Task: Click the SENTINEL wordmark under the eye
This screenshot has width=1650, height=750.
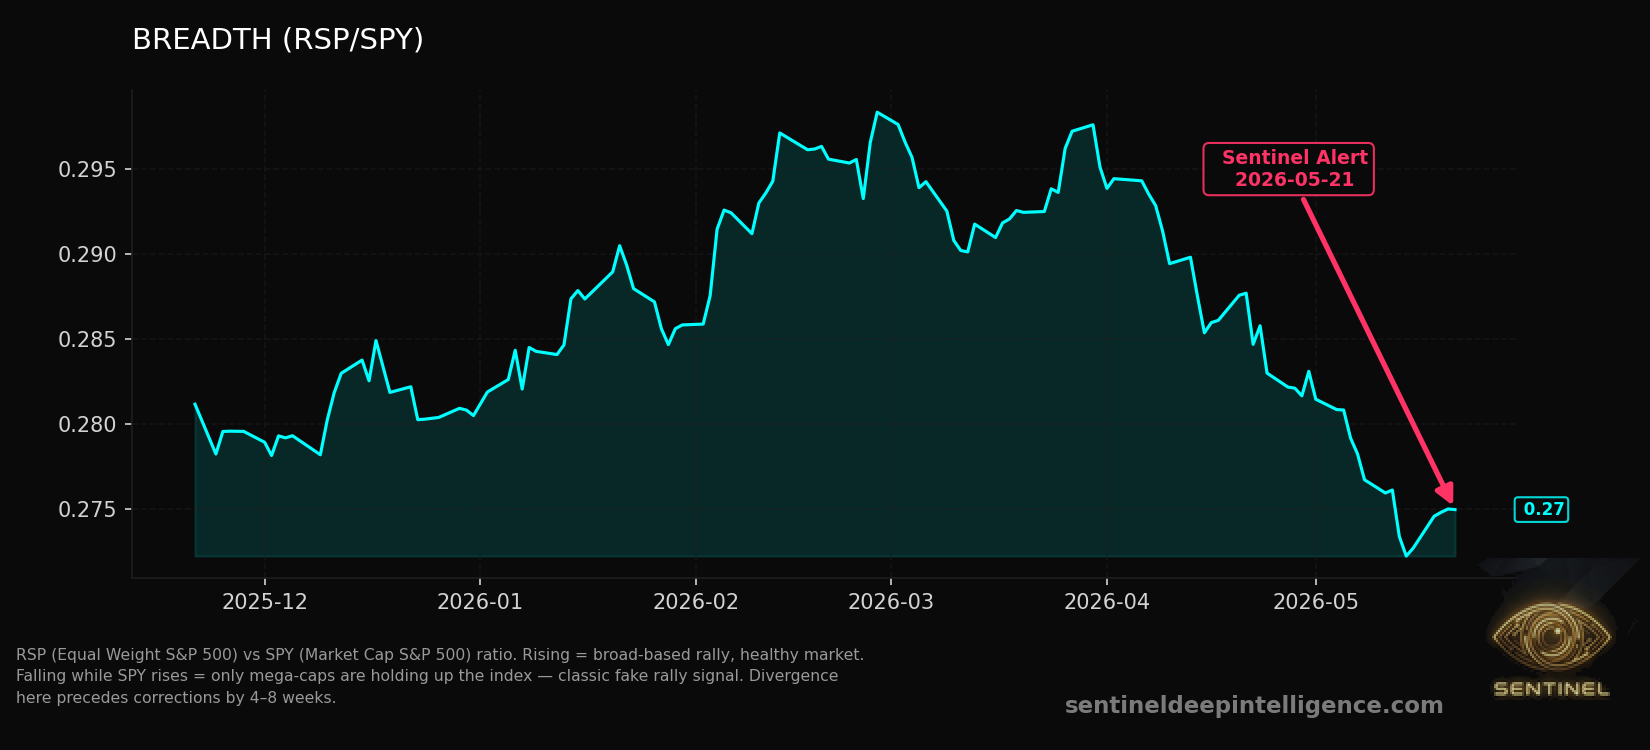Action: click(x=1551, y=689)
